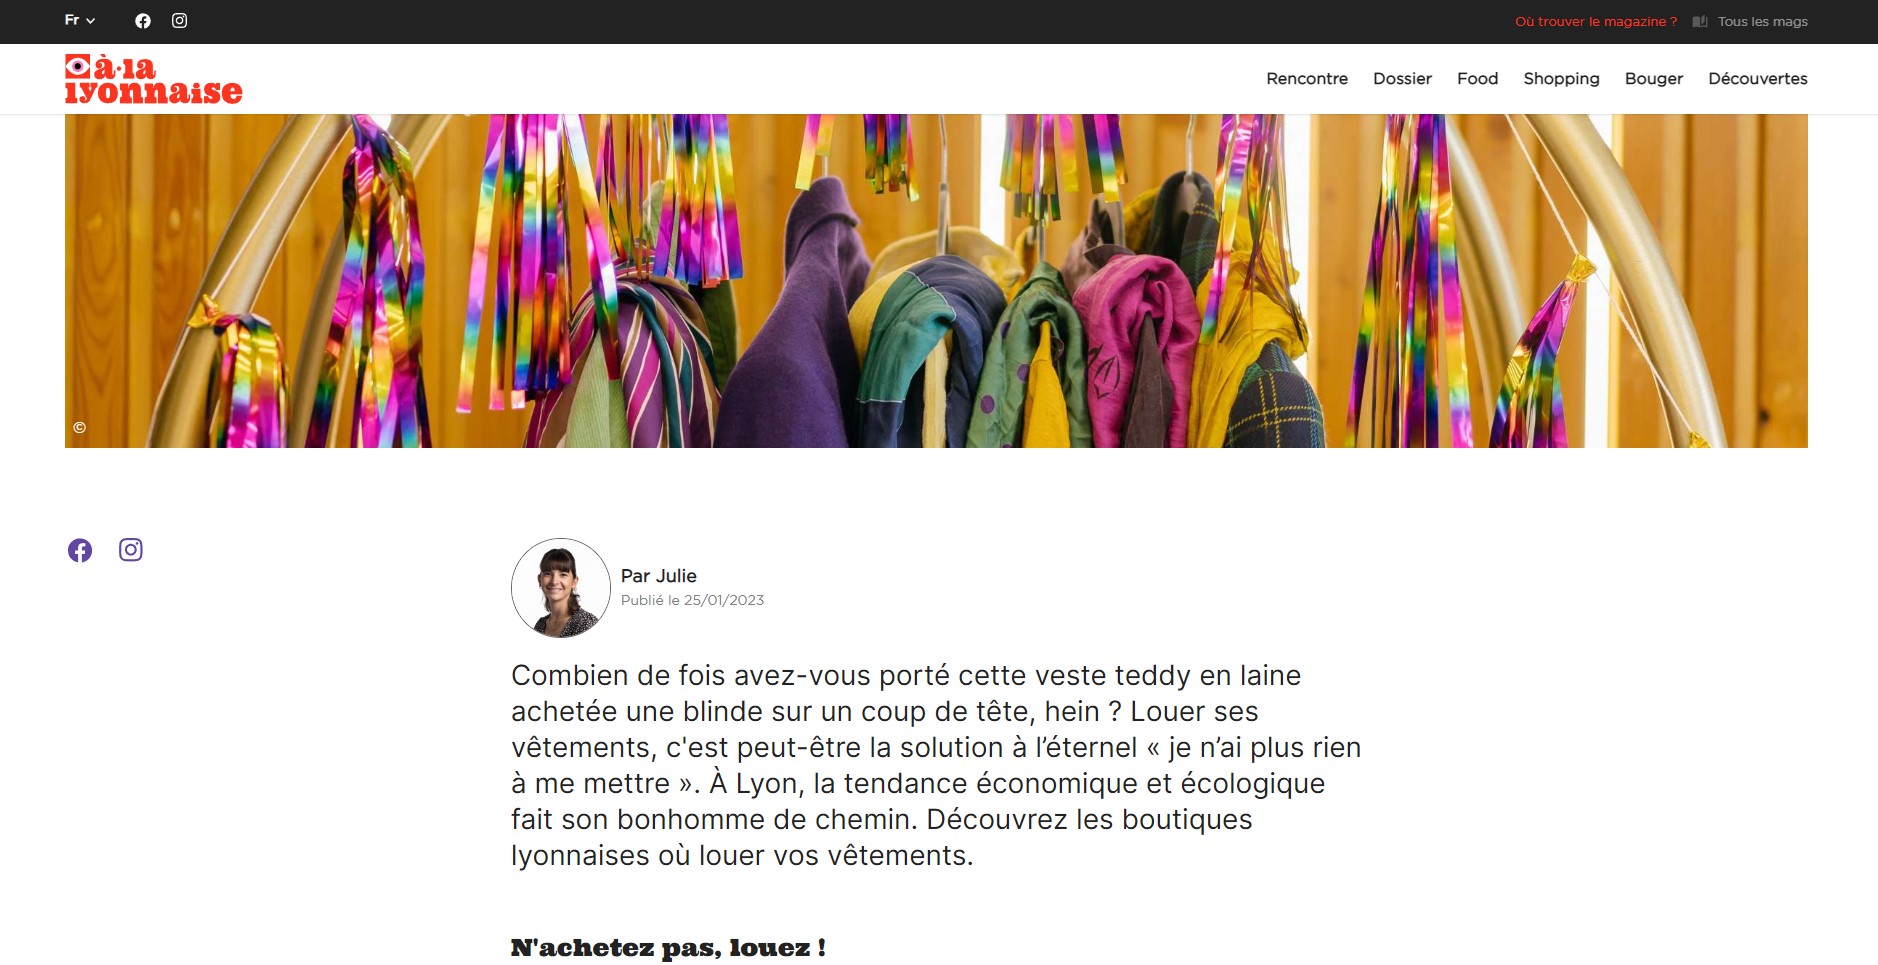This screenshot has width=1878, height=965.
Task: Click the magazine icon beside Tous les mags
Action: tap(1700, 22)
